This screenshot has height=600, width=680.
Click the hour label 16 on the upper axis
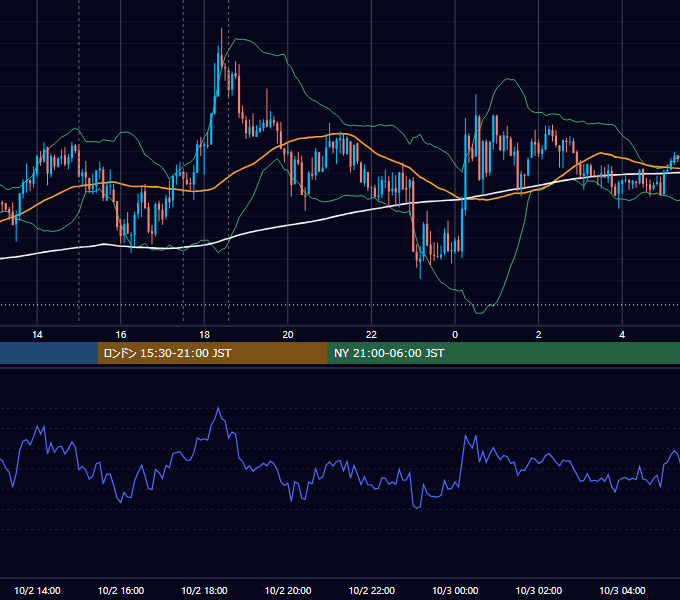[121, 335]
